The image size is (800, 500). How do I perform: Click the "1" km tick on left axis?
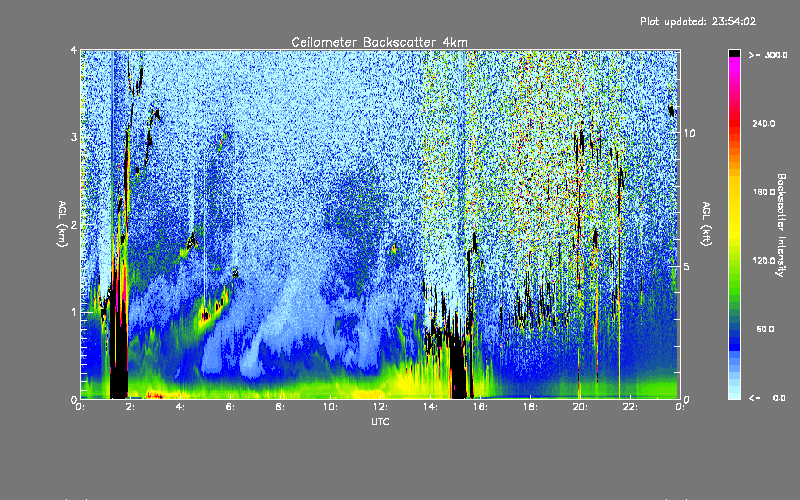74,312
